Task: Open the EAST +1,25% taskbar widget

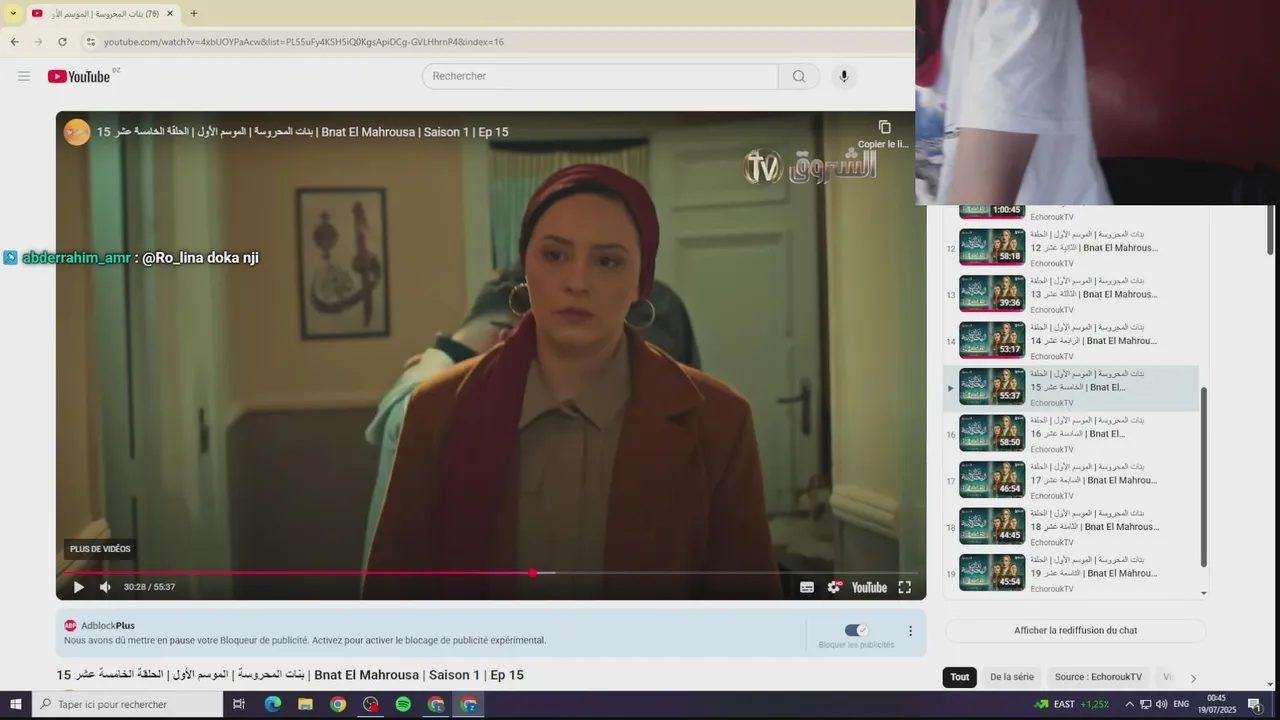Action: [1072, 704]
